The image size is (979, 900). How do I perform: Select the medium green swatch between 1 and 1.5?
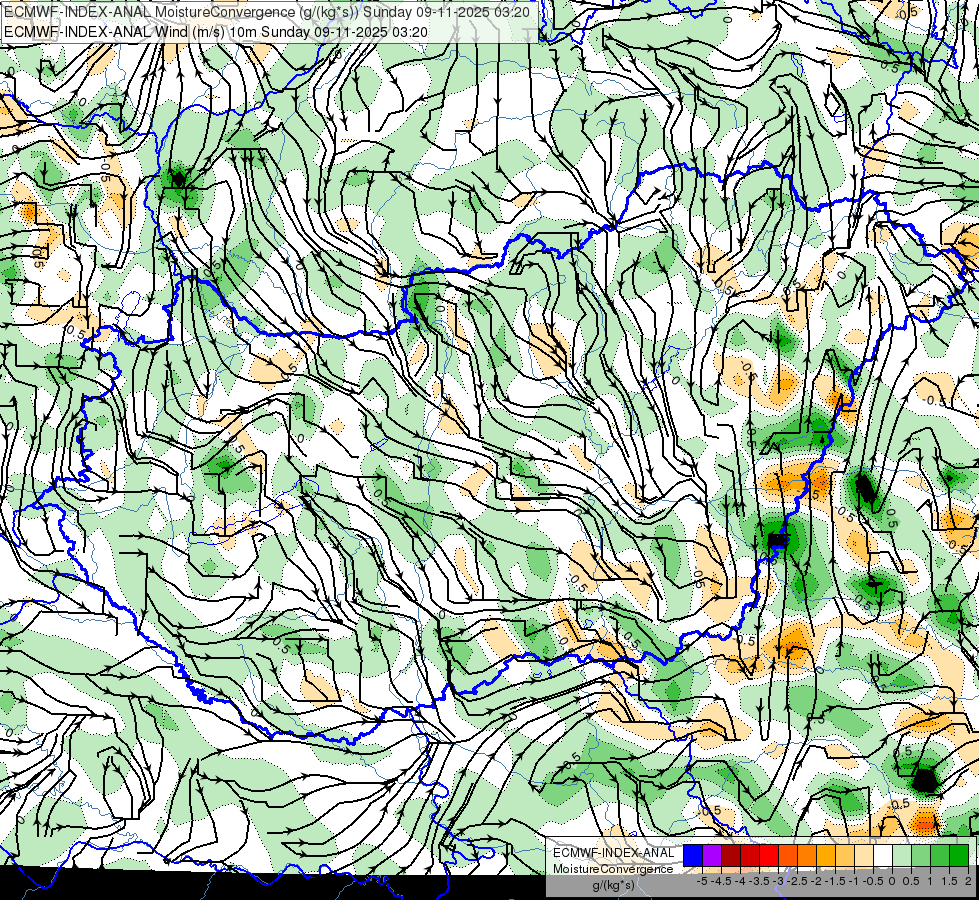pos(940,856)
